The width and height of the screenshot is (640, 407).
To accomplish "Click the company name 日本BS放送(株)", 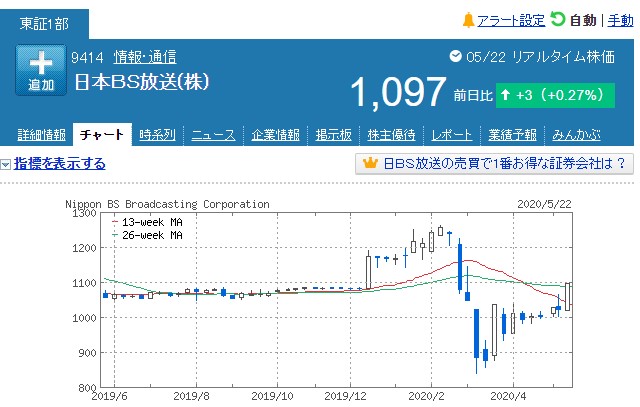I will (142, 82).
